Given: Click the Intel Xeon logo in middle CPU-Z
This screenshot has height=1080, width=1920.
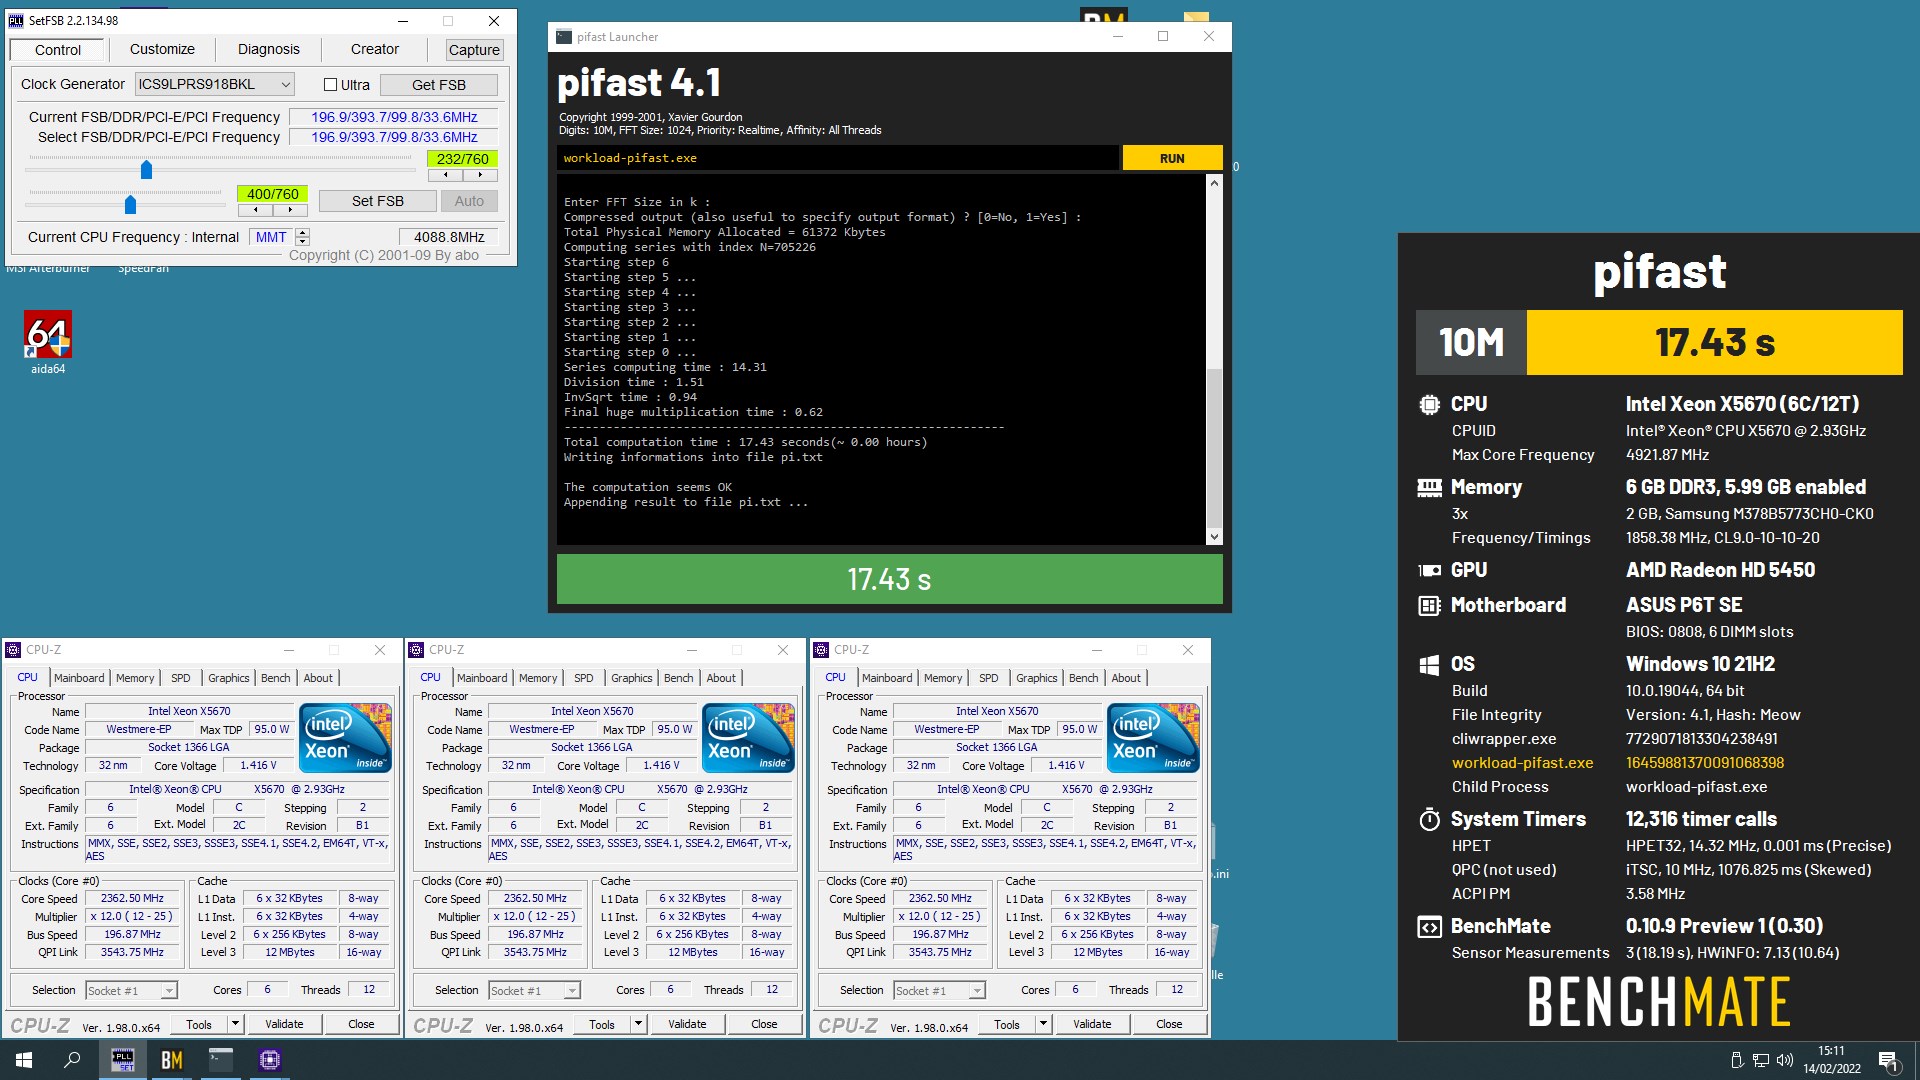Looking at the screenshot, I should click(x=749, y=737).
